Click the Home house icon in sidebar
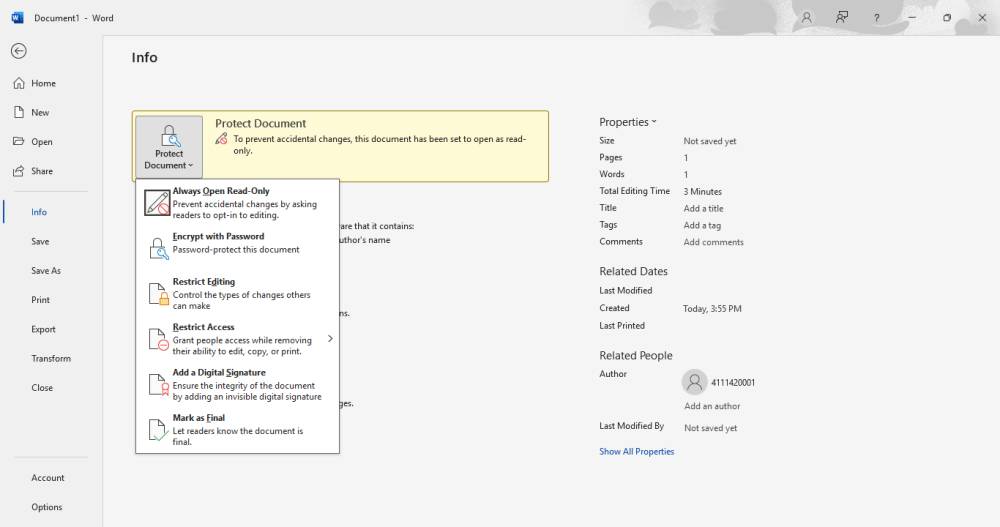The width and height of the screenshot is (1000, 527). [19, 83]
